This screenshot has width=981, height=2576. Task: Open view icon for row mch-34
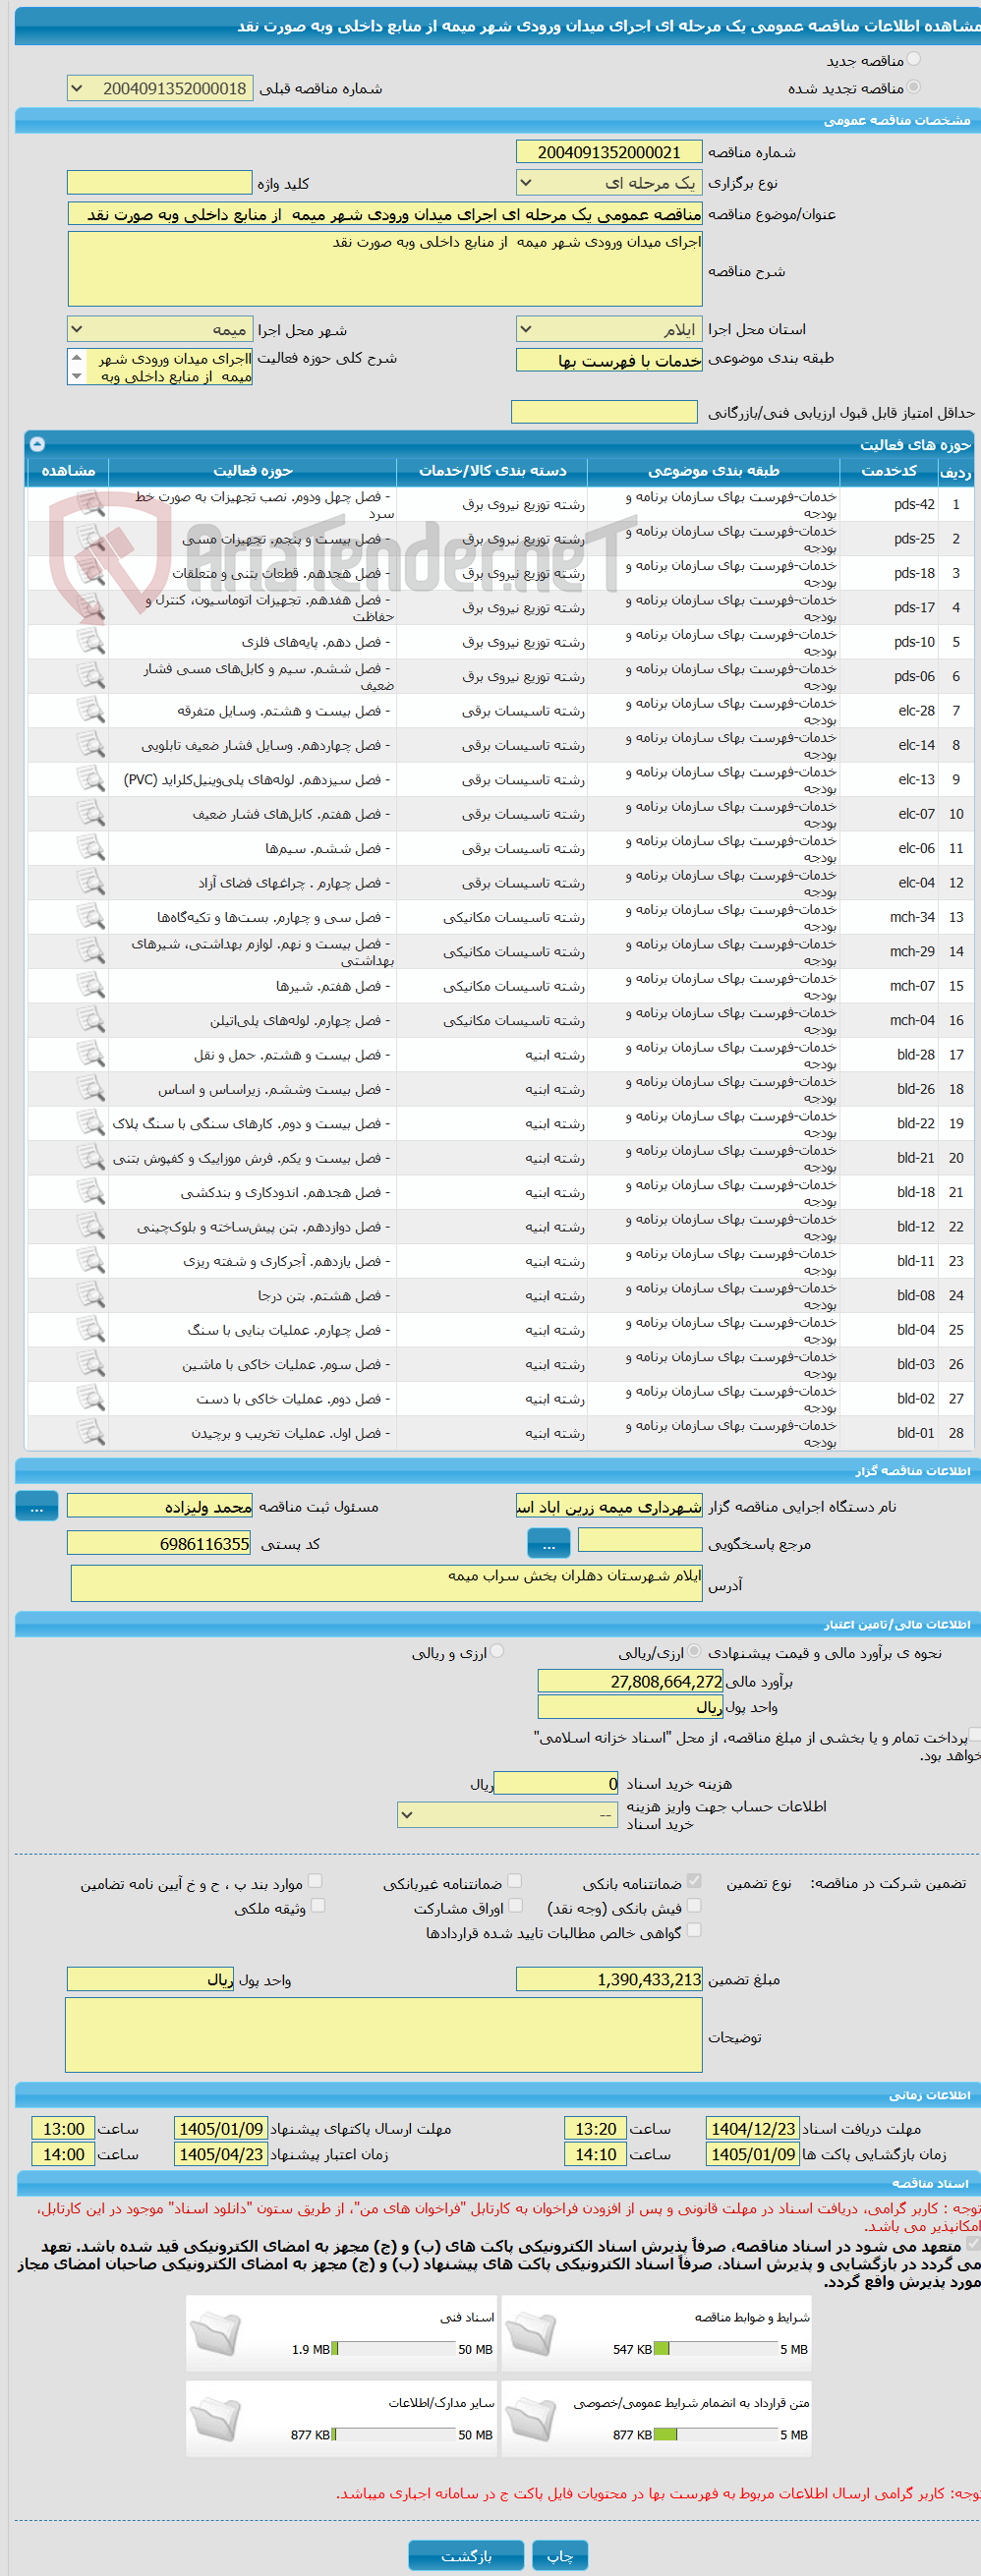[90, 917]
